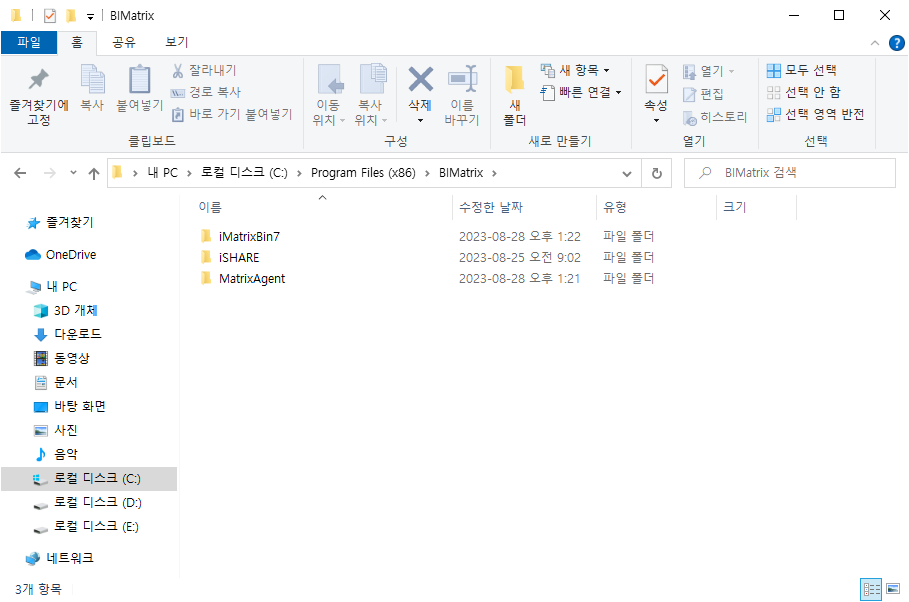The image size is (909, 602).
Task: Click the Cut (잘라내기) scissors command
Action: 204,71
